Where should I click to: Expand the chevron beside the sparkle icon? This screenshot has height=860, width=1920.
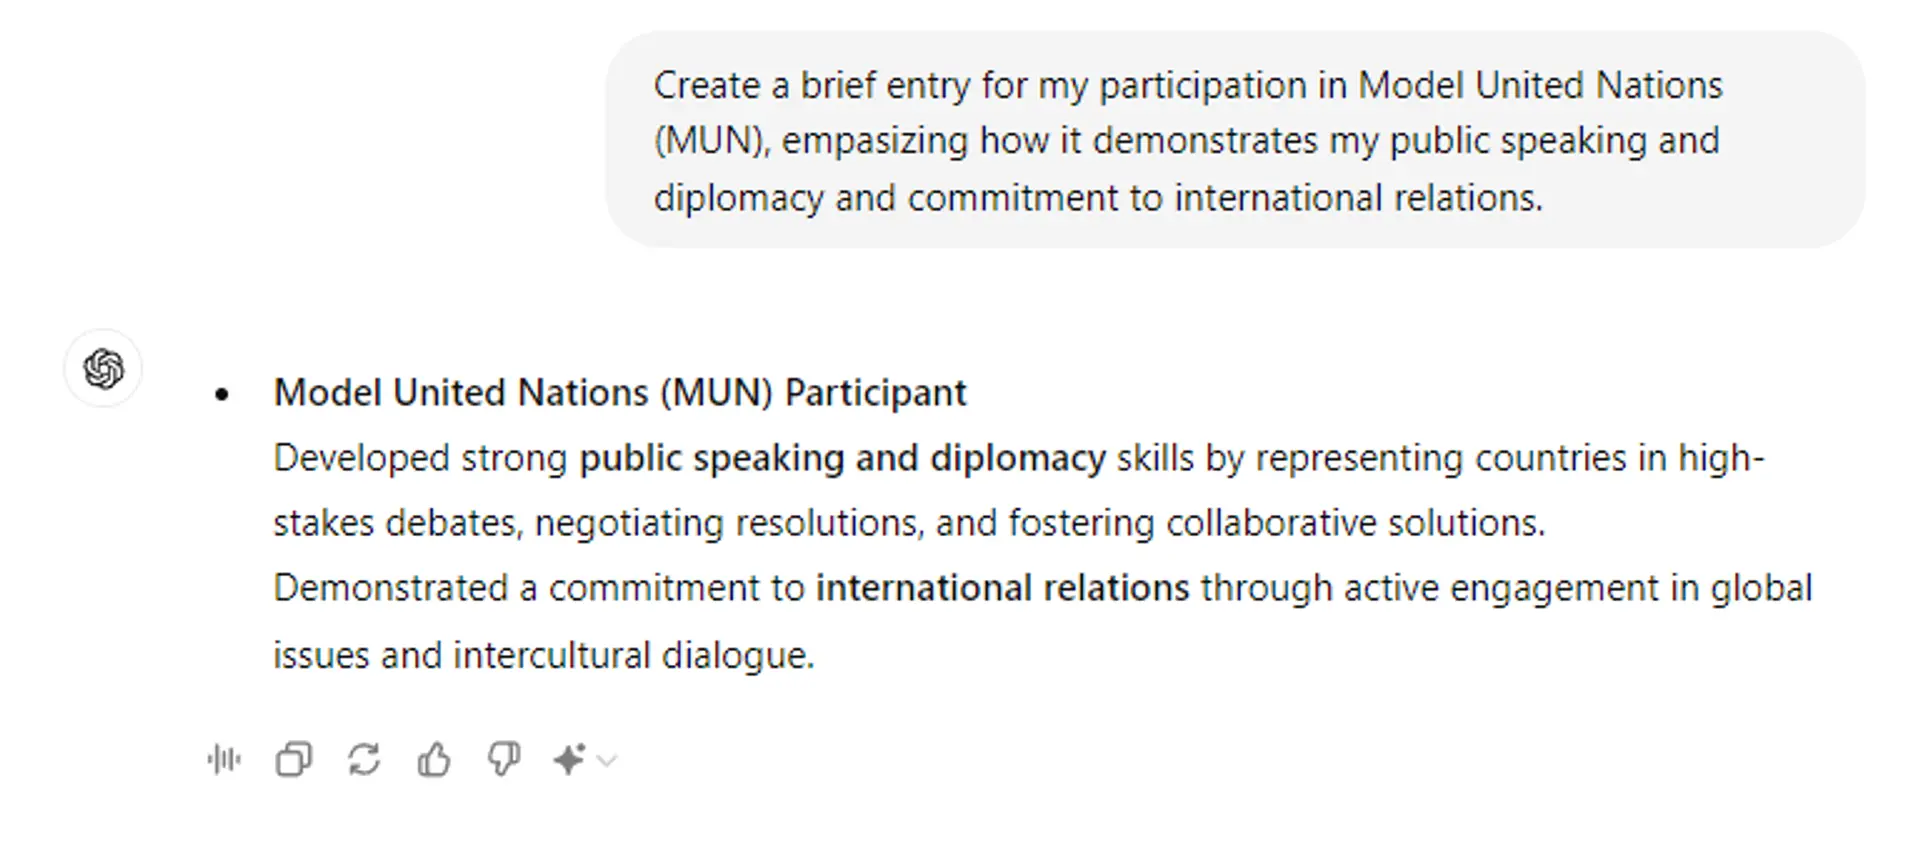(606, 761)
